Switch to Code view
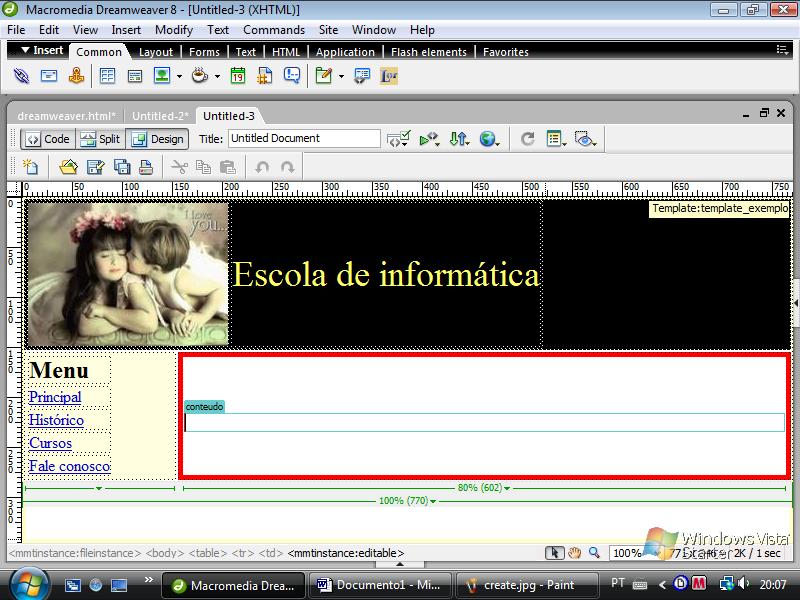 tap(47, 139)
